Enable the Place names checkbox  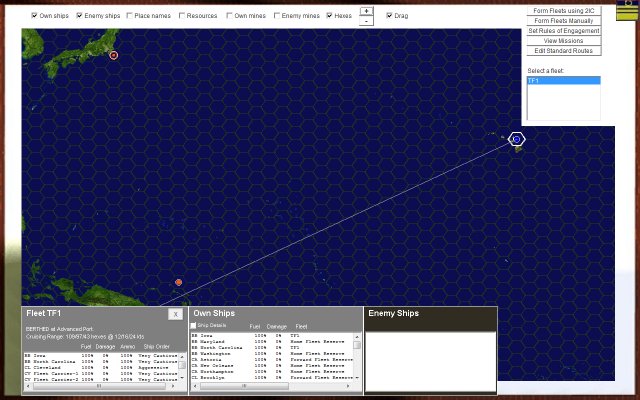(x=130, y=16)
